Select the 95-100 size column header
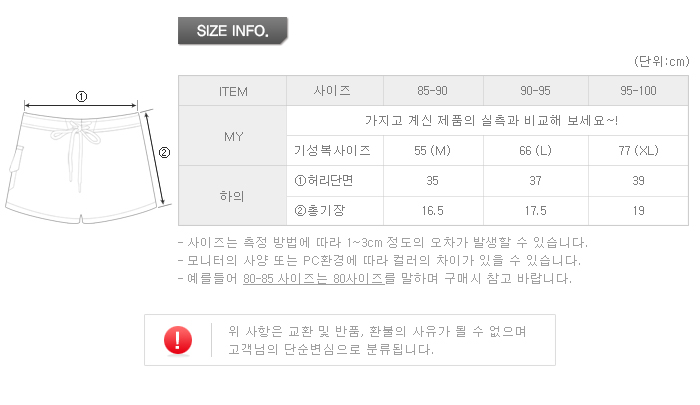700x405 pixels. pos(638,91)
